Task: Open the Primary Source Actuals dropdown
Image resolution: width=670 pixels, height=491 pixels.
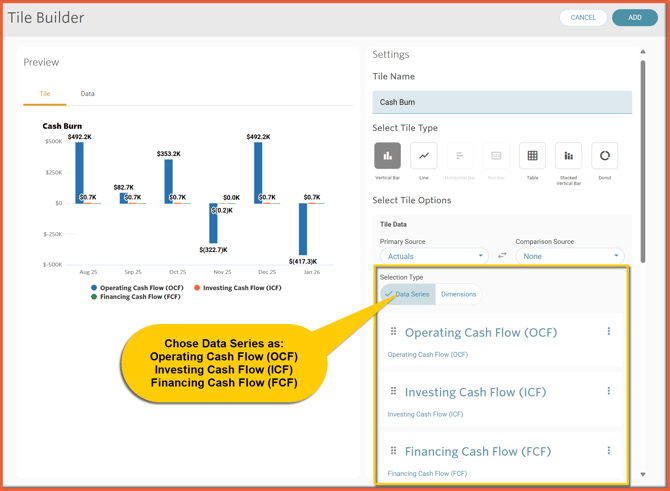Action: [434, 256]
